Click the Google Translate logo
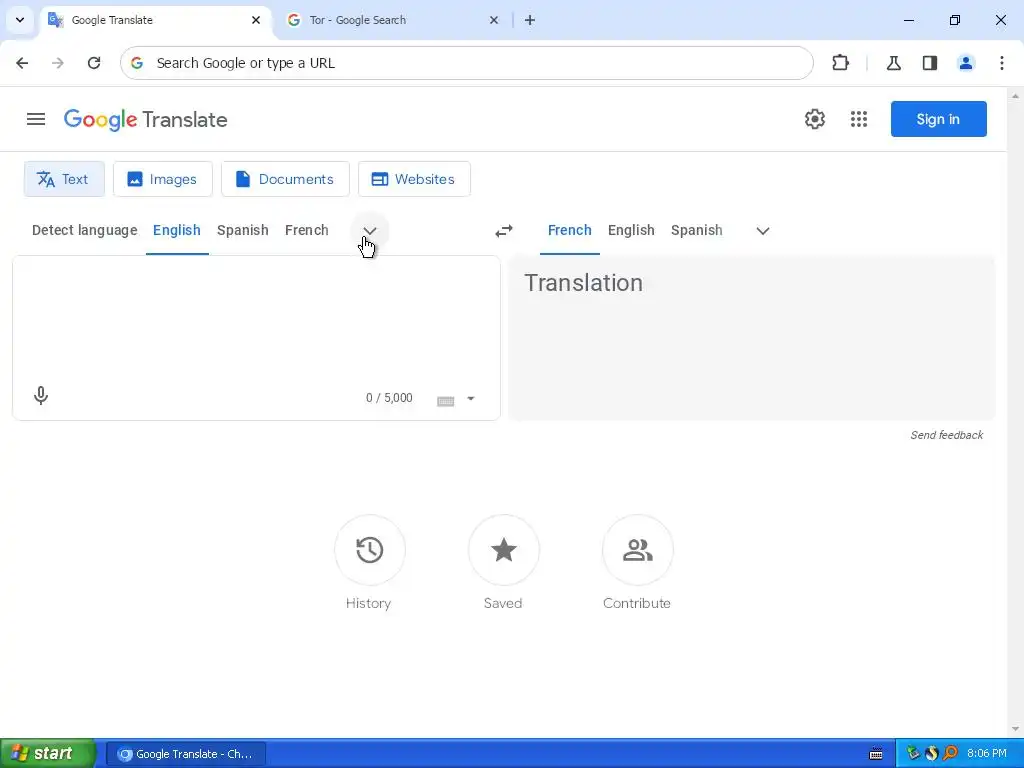 [x=145, y=120]
